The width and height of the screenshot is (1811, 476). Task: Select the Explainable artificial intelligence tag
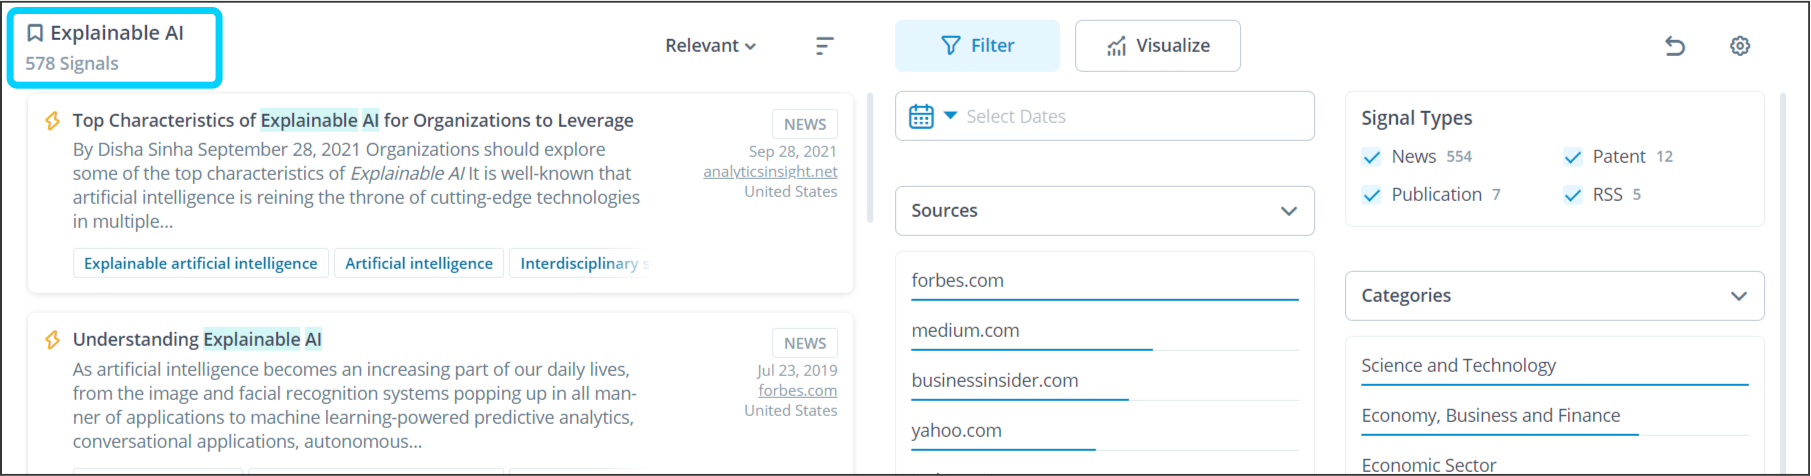pyautogui.click(x=200, y=264)
